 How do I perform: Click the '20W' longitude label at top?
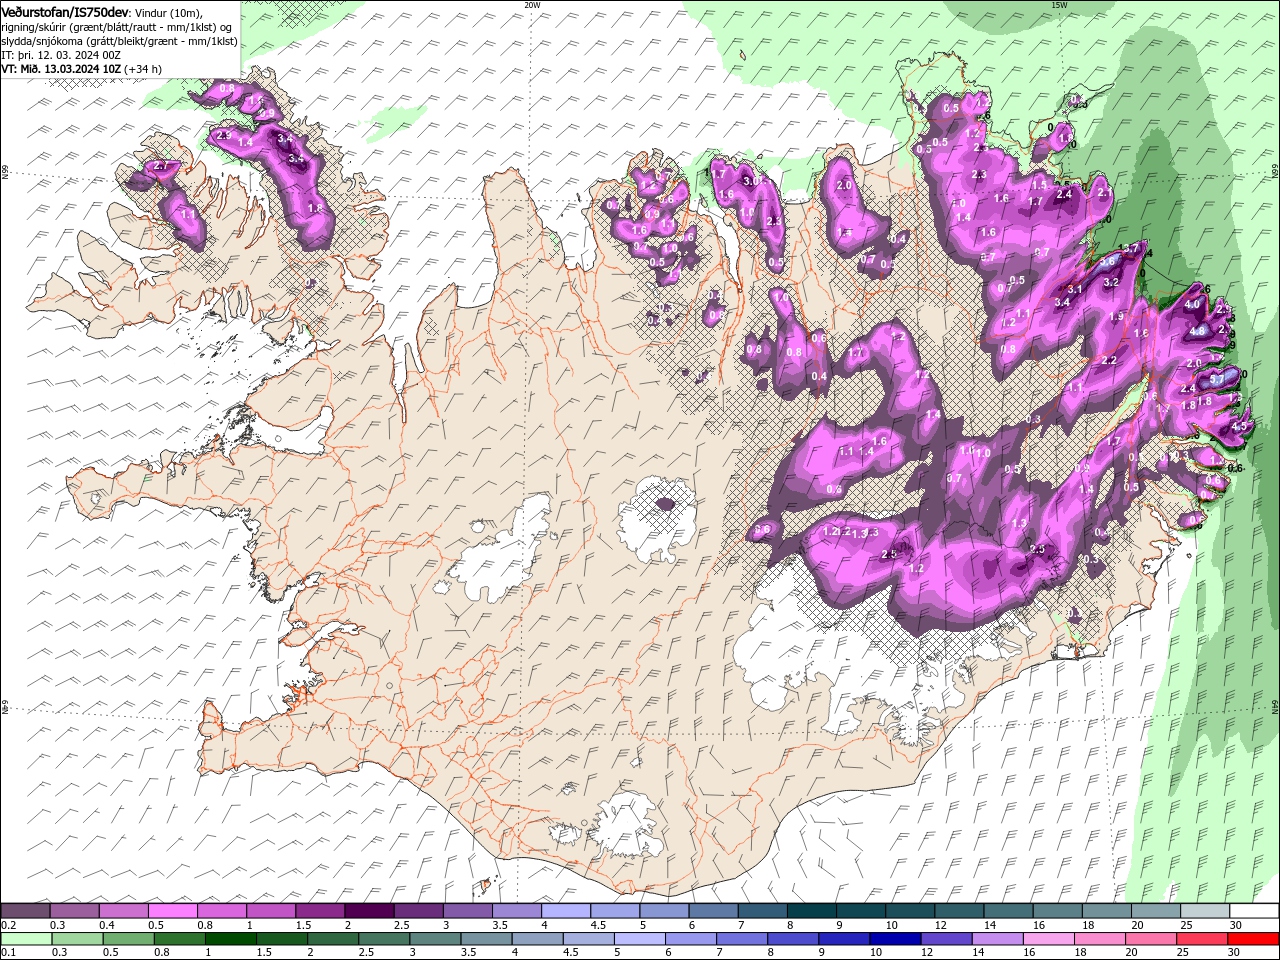click(532, 5)
